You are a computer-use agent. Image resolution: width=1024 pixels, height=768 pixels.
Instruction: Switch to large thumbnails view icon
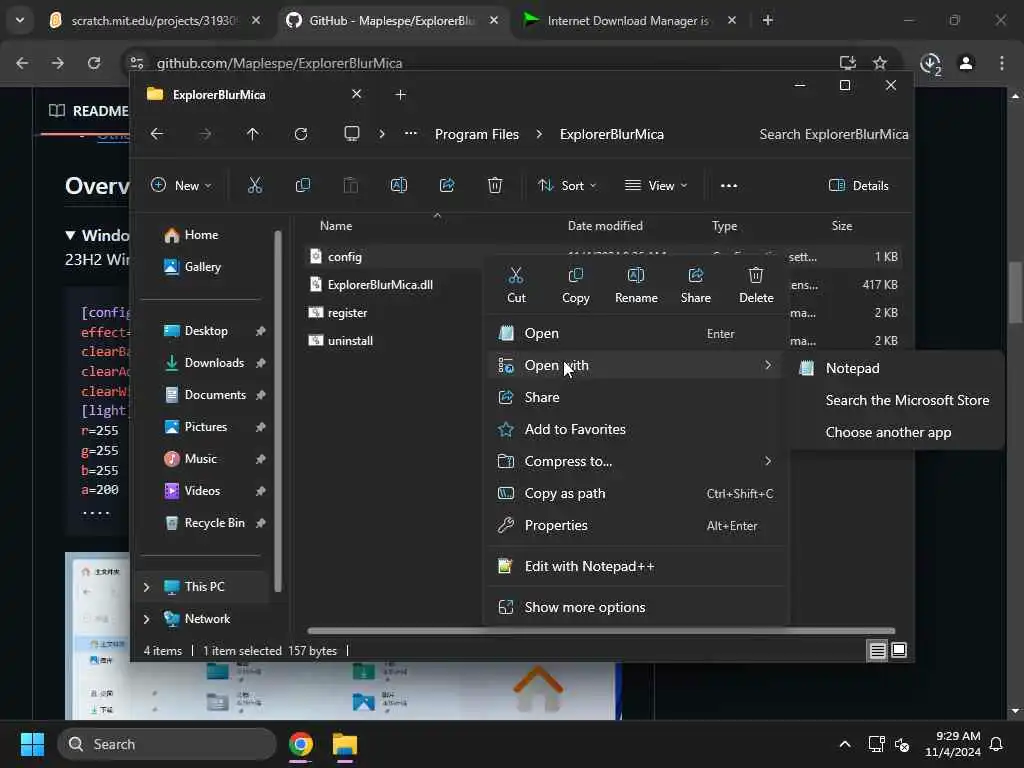899,650
